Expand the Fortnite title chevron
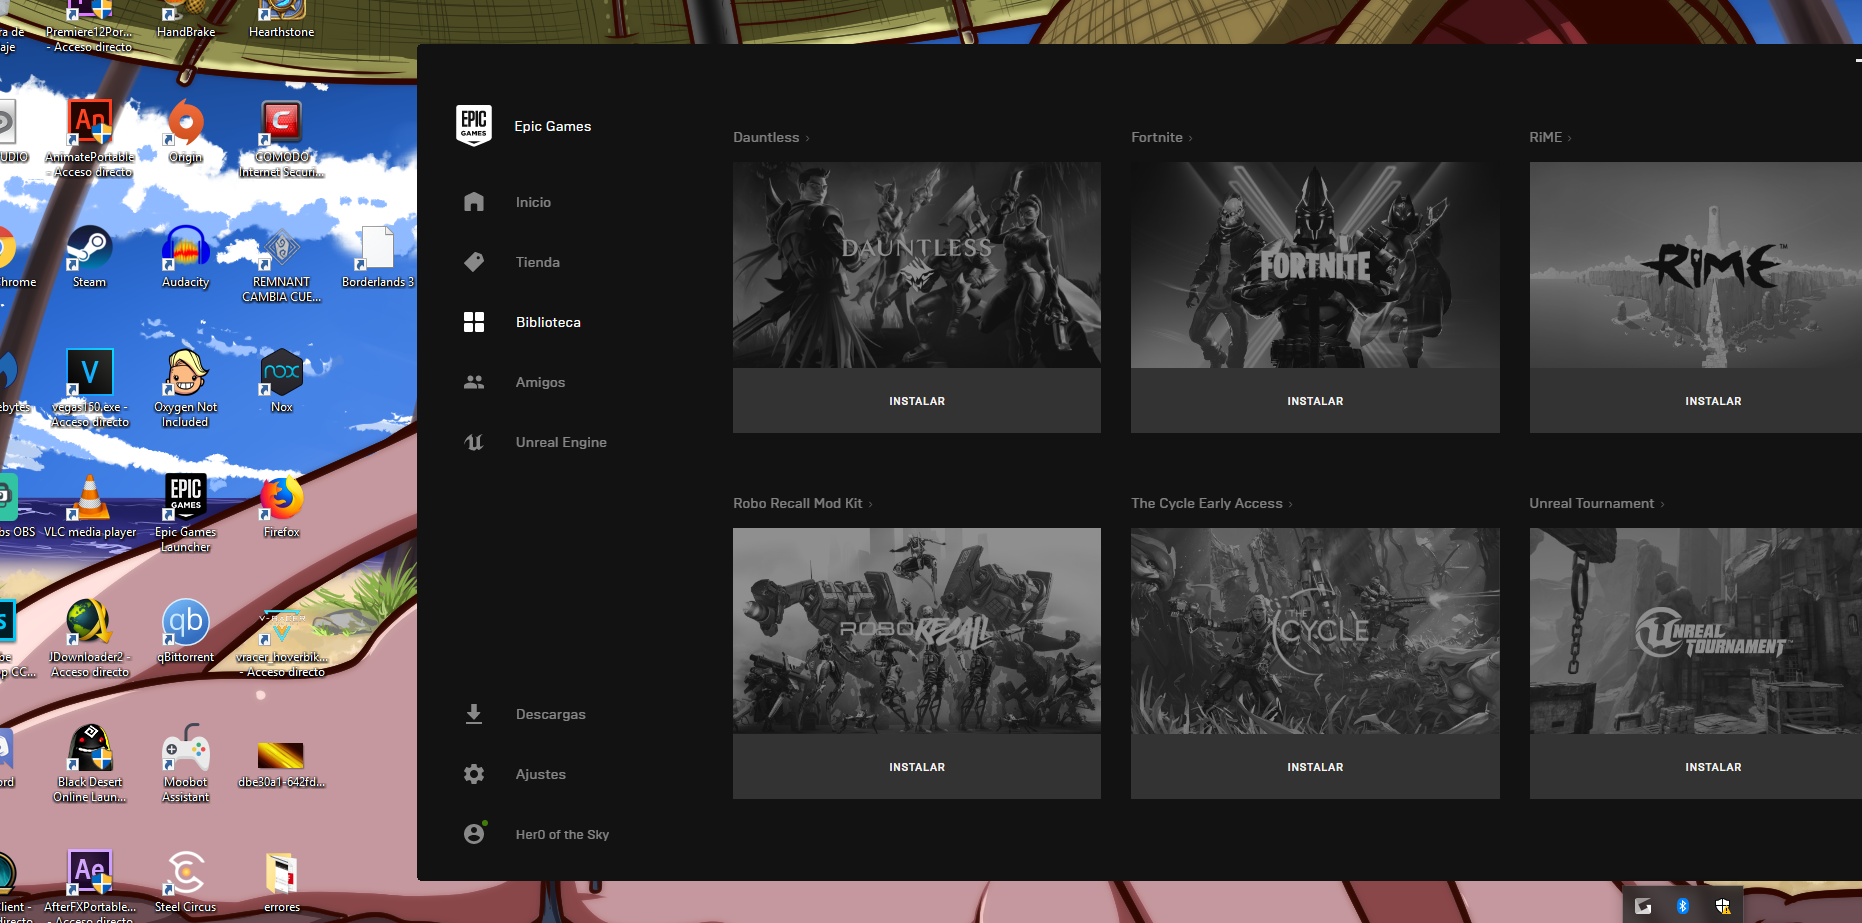The width and height of the screenshot is (1862, 923). click(x=1191, y=138)
